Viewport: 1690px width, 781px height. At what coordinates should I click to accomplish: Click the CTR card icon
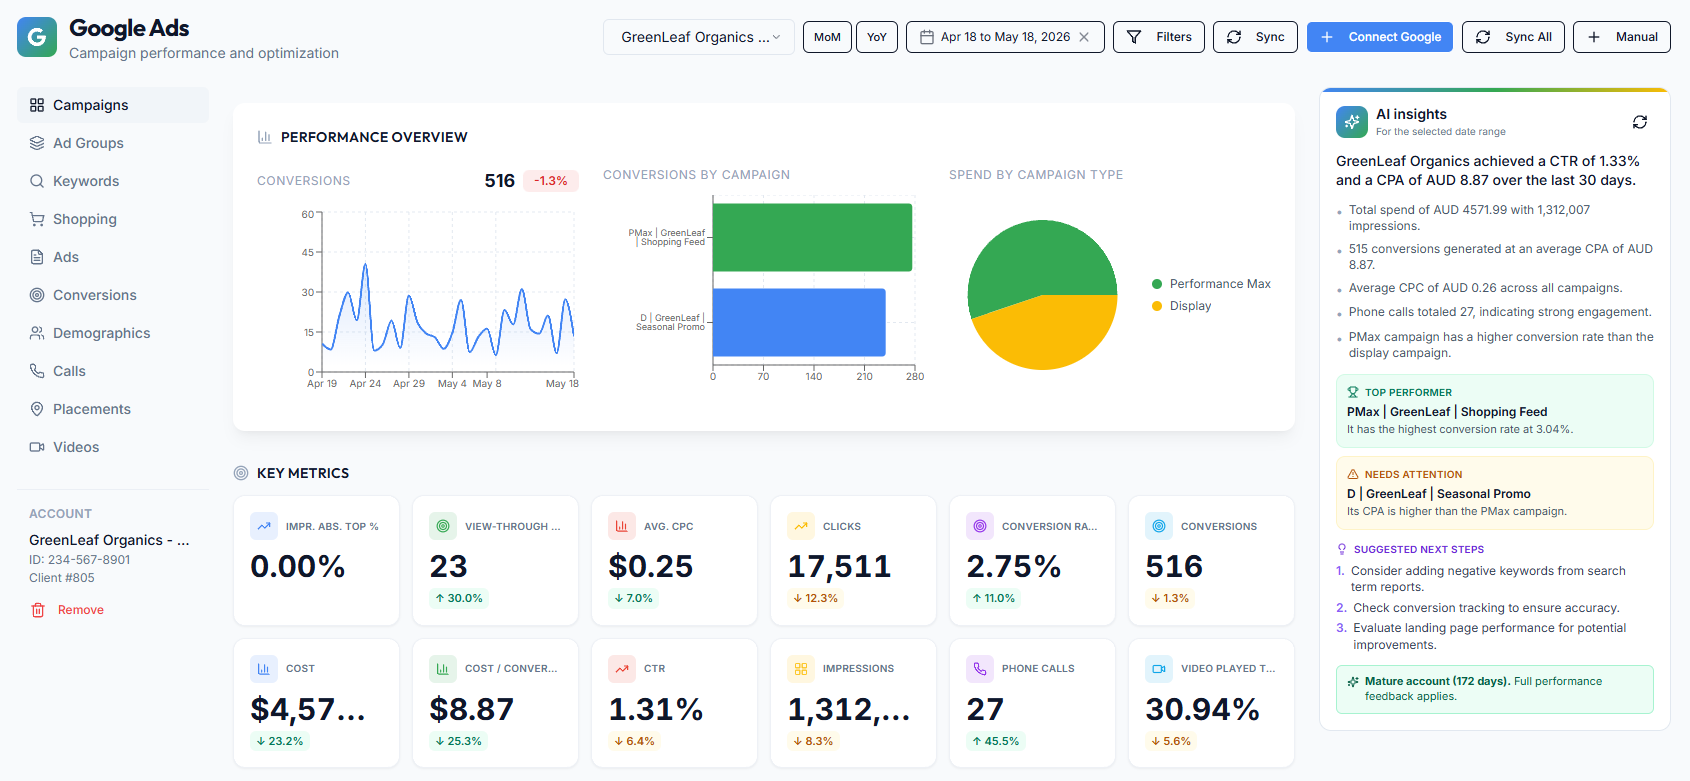coord(622,668)
